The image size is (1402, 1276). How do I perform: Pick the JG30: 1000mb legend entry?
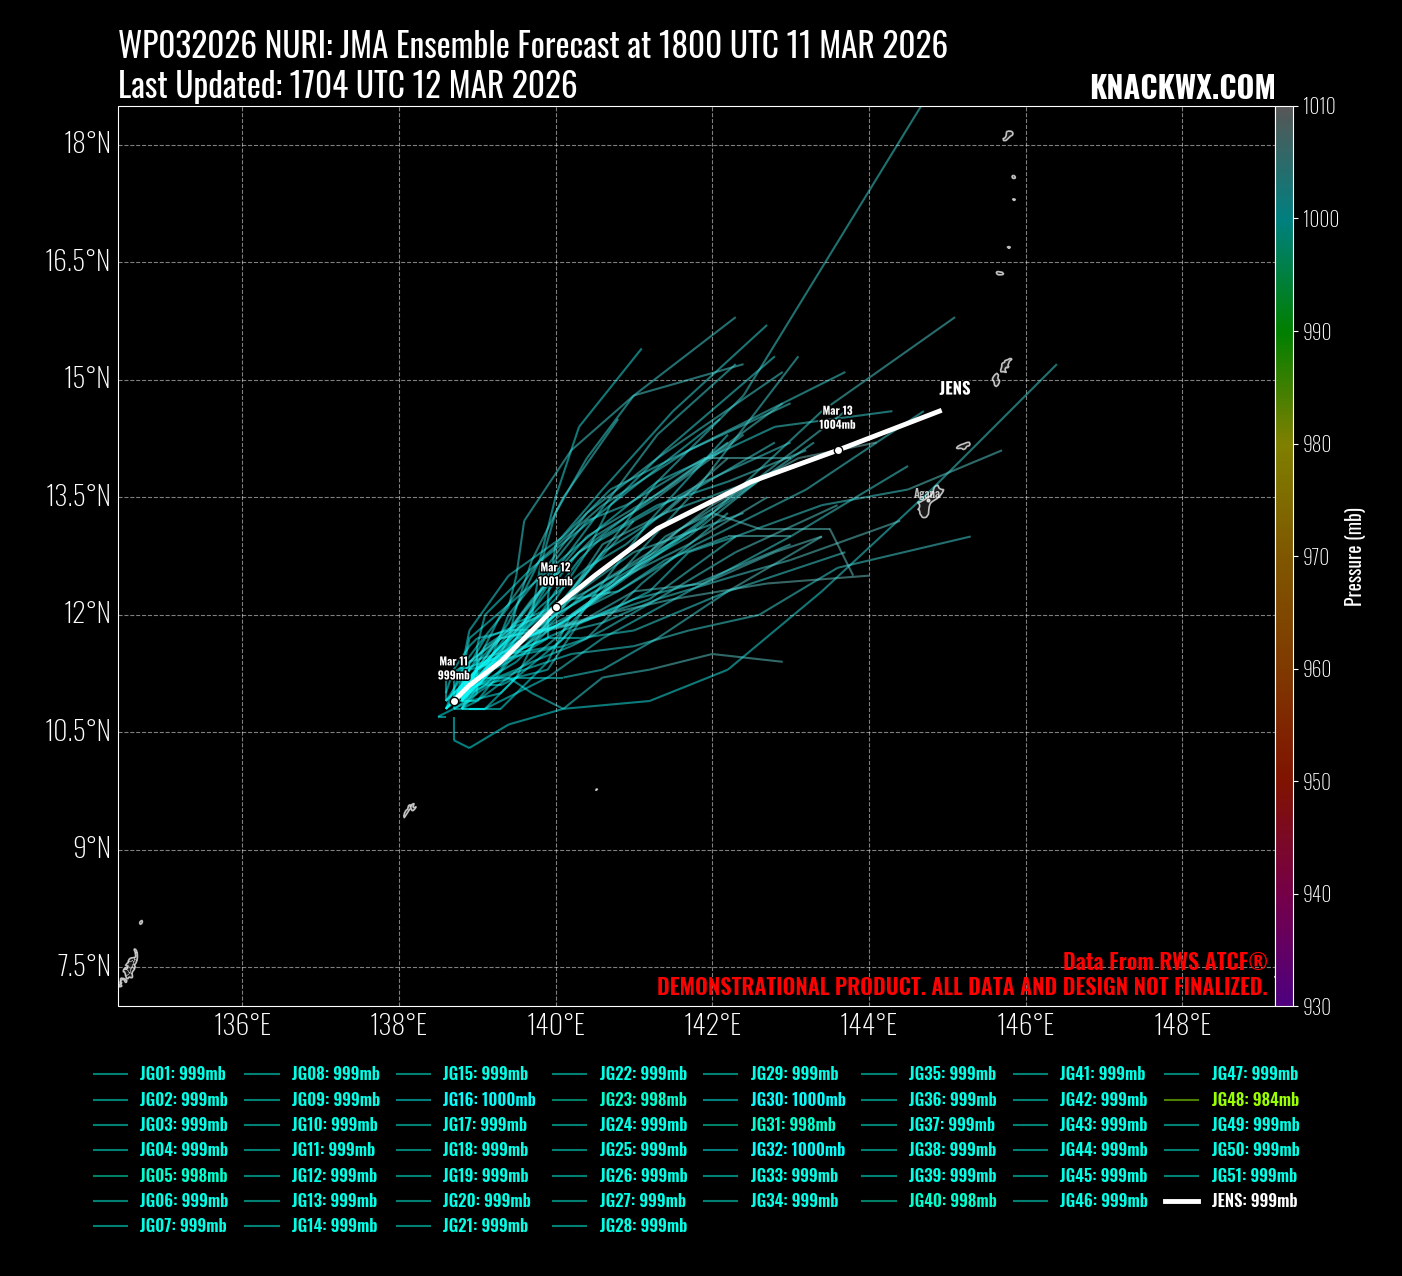pyautogui.click(x=797, y=1099)
